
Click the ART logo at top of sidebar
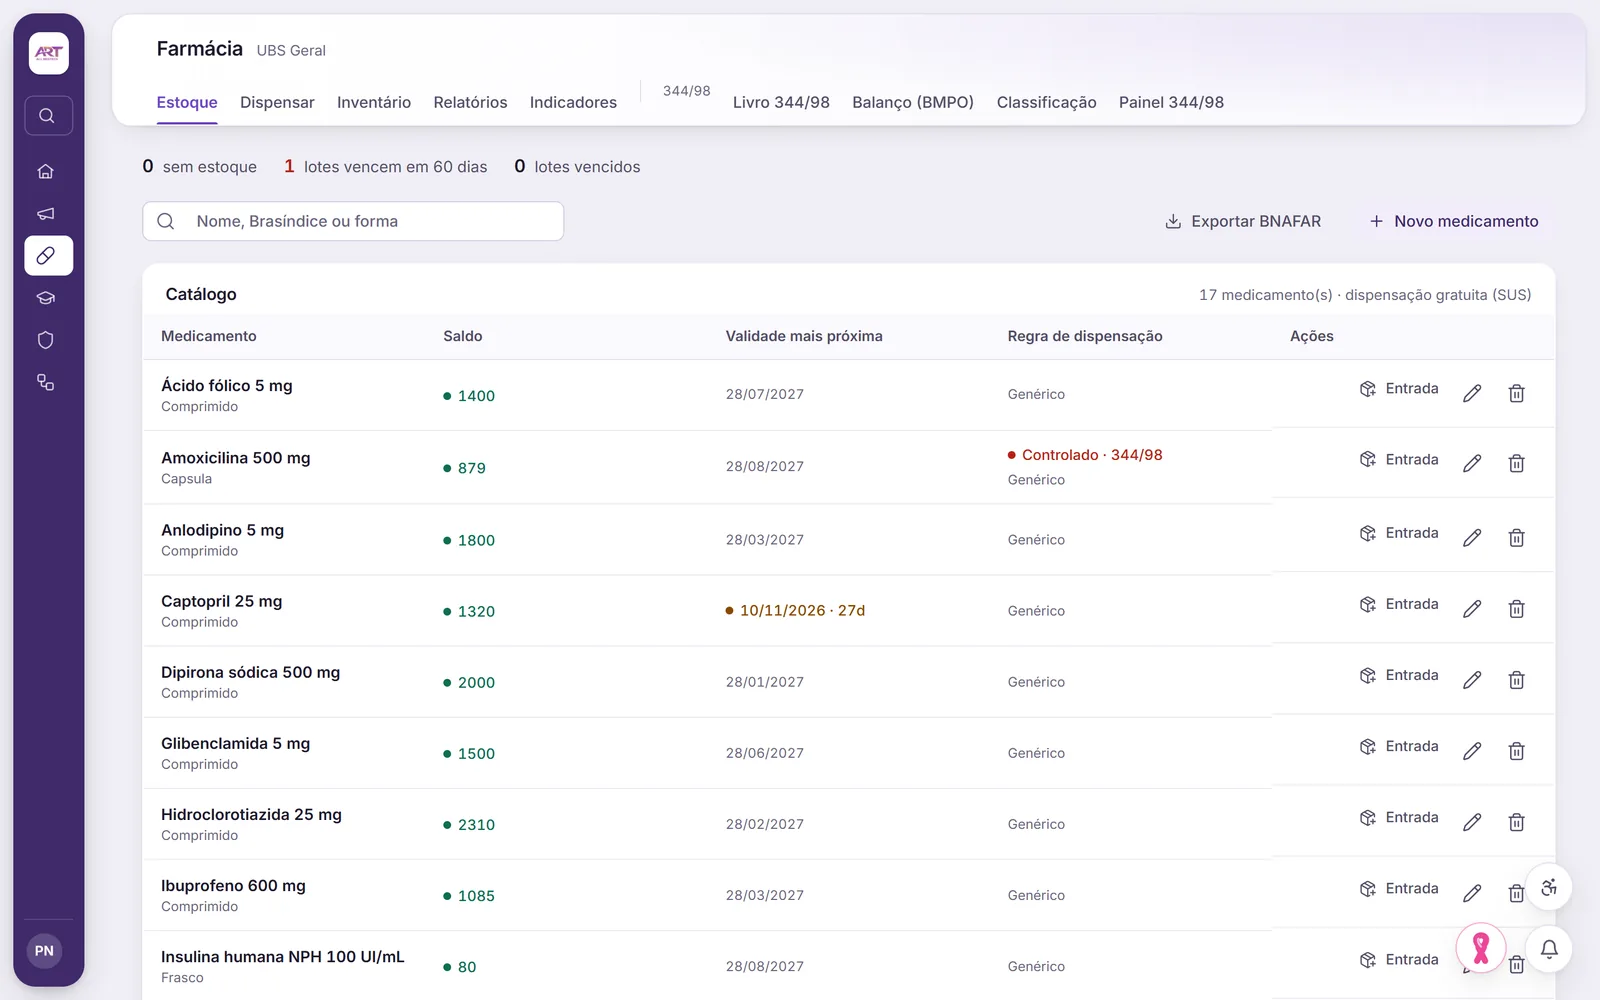tap(49, 53)
